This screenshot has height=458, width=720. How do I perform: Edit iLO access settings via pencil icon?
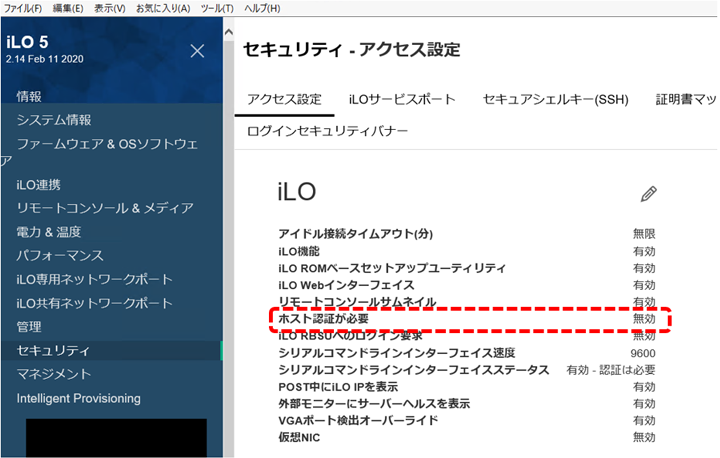coord(648,194)
